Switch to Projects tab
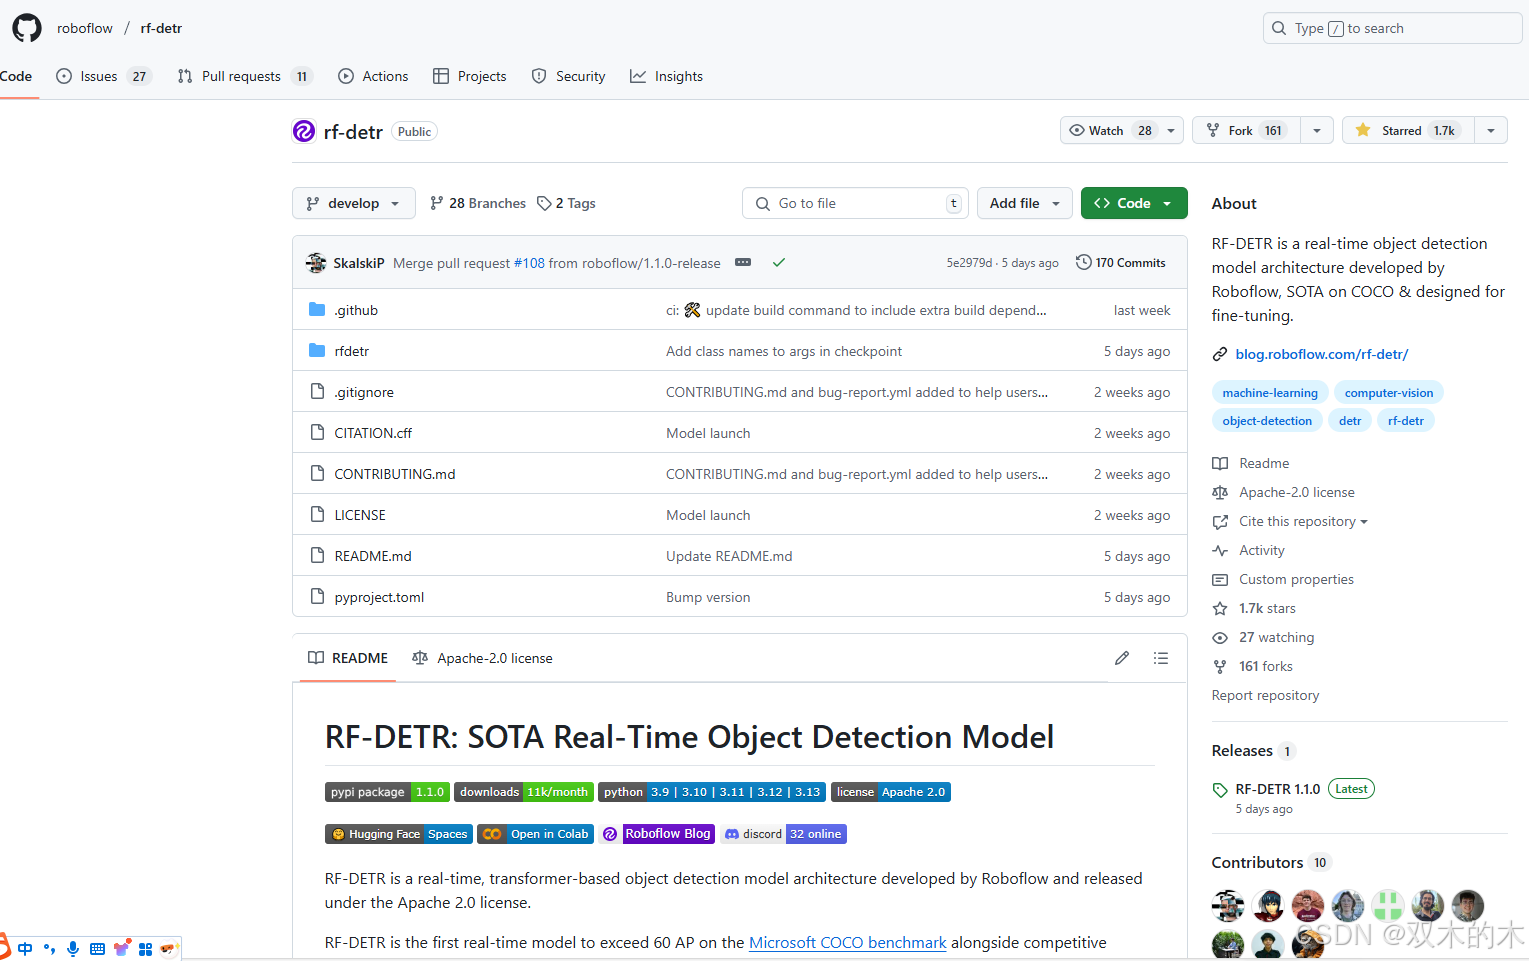The width and height of the screenshot is (1529, 961). click(470, 76)
